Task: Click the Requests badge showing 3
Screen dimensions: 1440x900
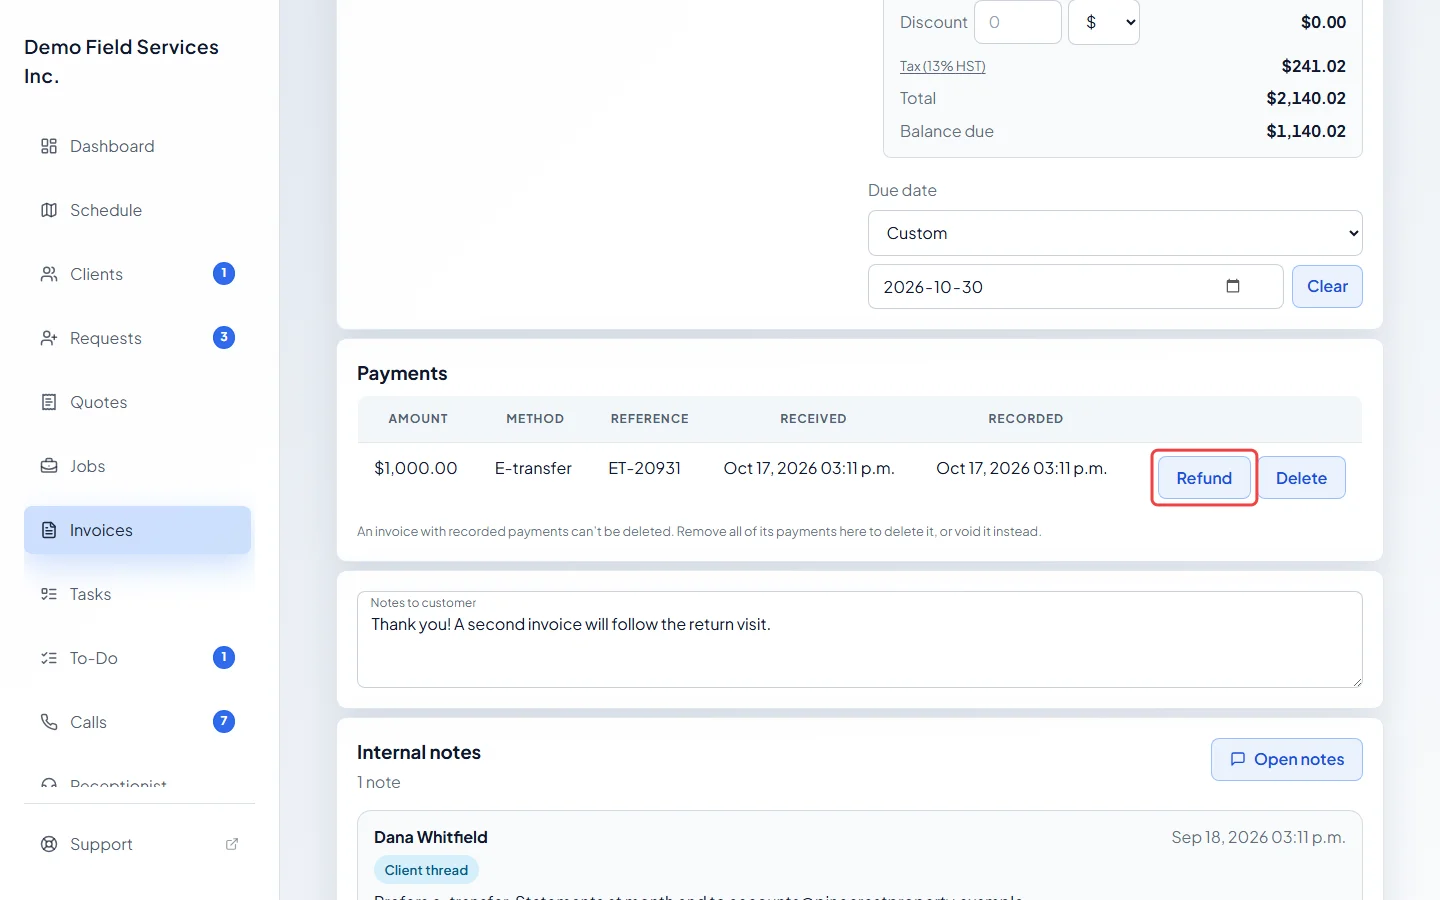Action: tap(224, 337)
